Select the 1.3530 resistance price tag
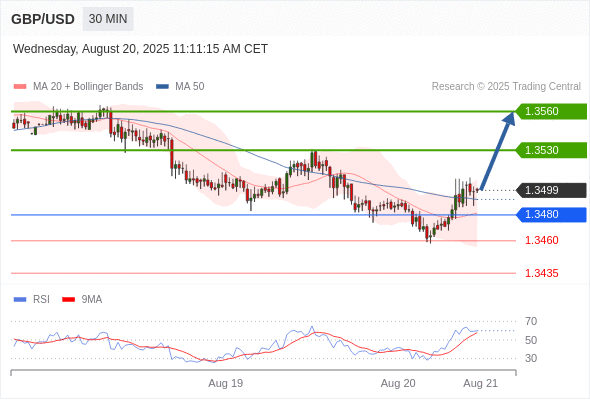Screen dimensions: 590x400 (x=551, y=150)
